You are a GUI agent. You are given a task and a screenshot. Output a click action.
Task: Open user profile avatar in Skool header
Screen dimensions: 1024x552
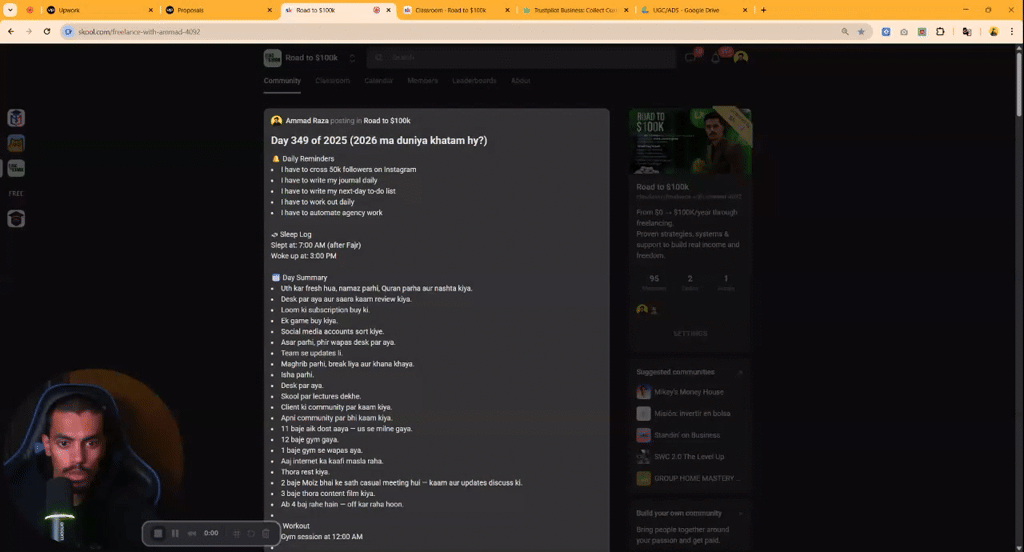(x=741, y=57)
